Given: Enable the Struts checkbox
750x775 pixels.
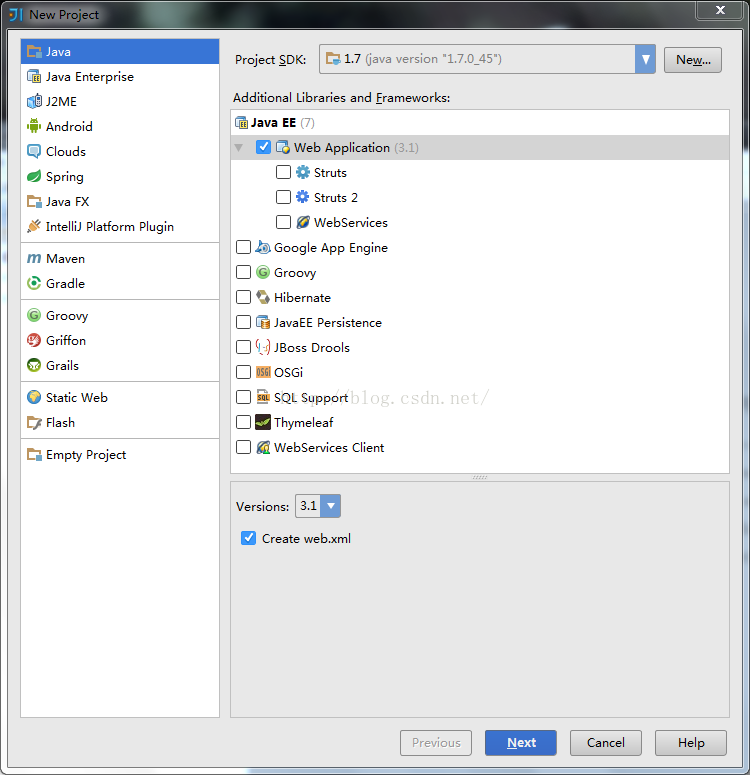Looking at the screenshot, I should click(283, 172).
